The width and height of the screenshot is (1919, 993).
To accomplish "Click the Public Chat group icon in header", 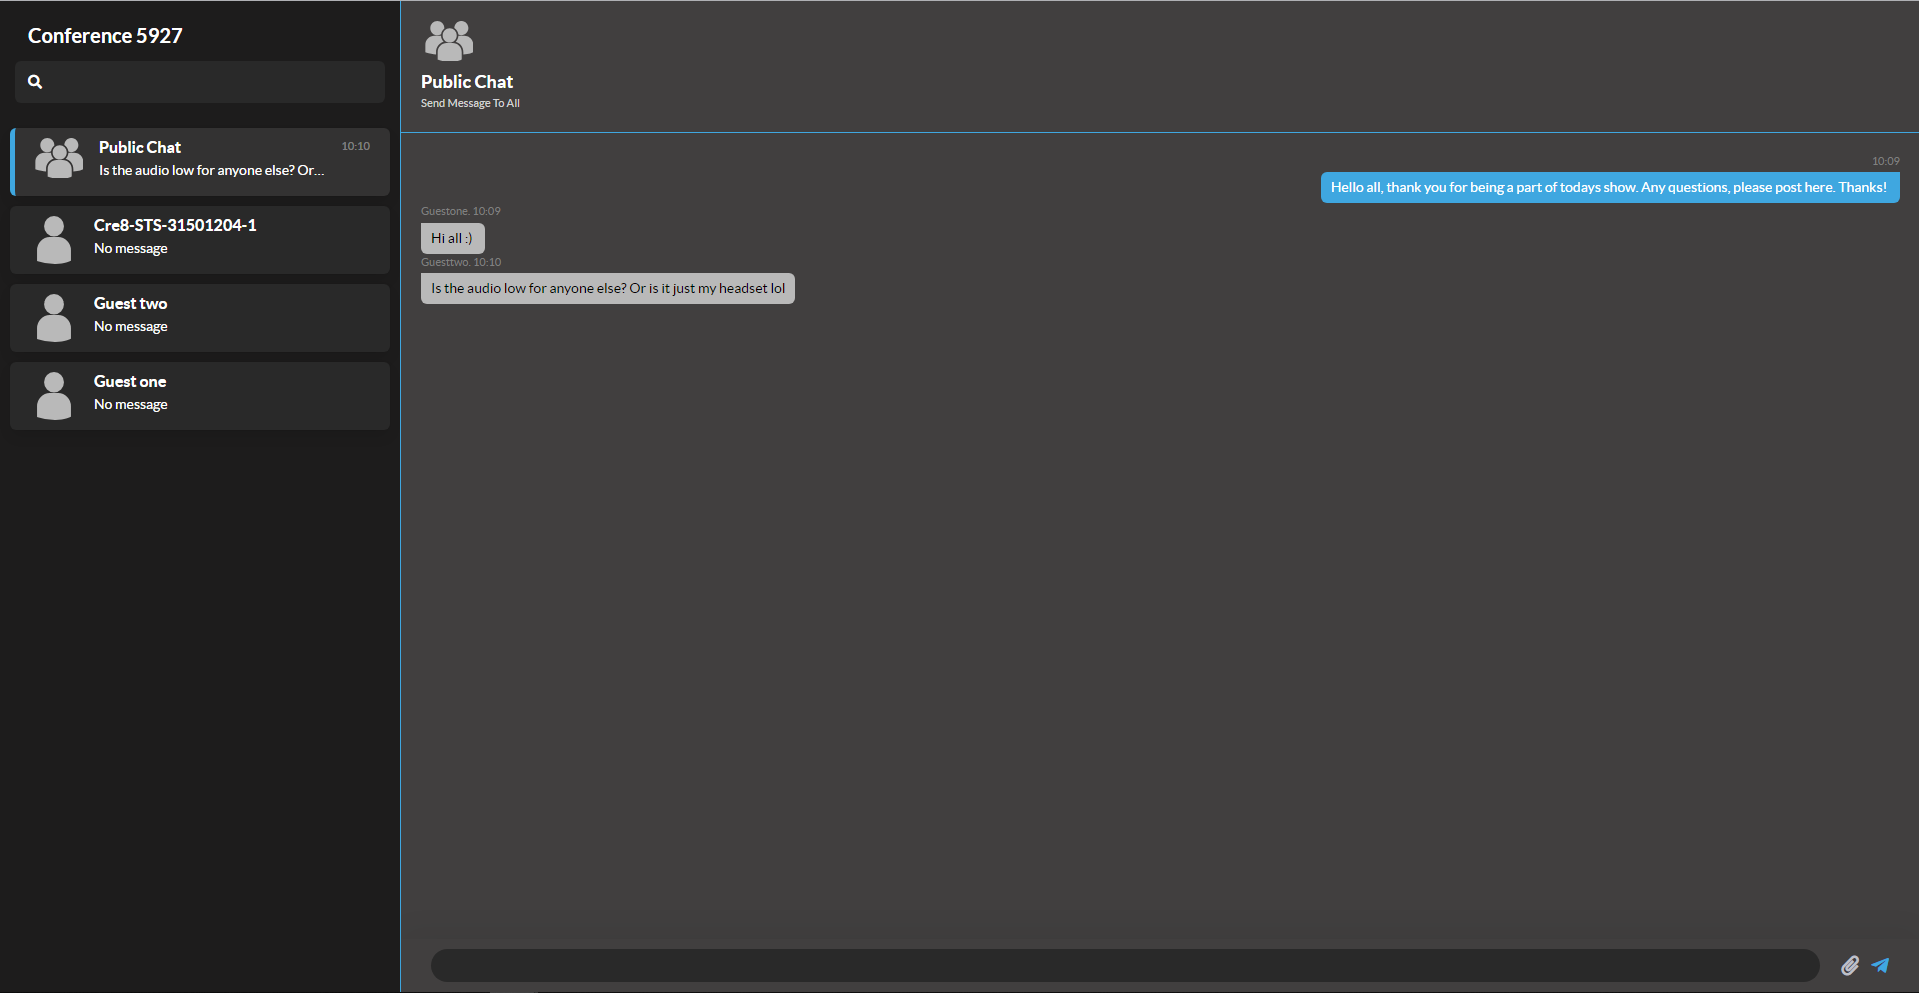I will [x=449, y=41].
